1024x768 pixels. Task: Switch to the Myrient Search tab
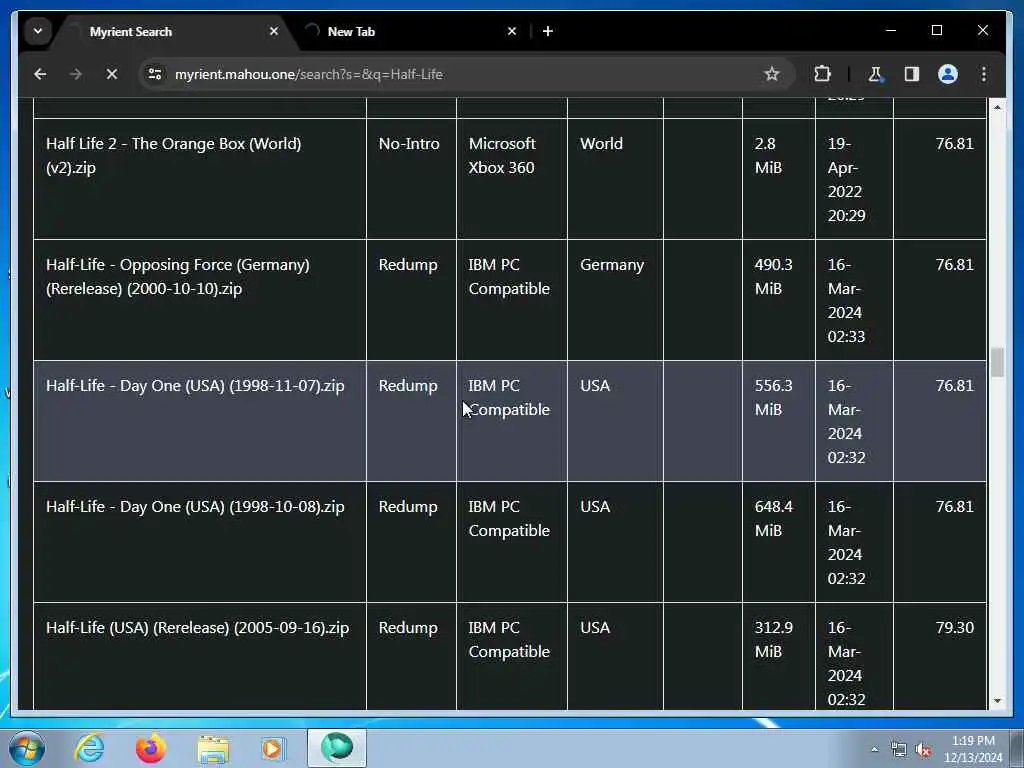[x=170, y=31]
